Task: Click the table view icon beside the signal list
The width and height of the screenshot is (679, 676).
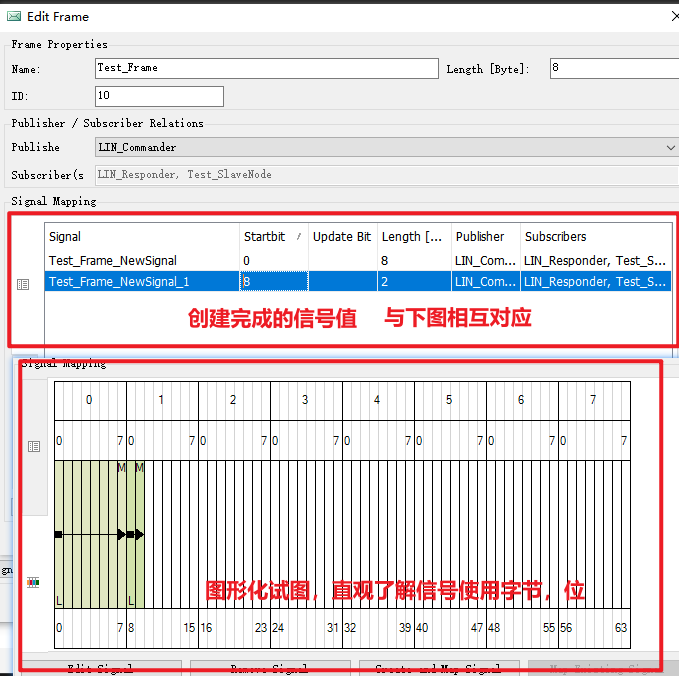Action: pos(23,285)
